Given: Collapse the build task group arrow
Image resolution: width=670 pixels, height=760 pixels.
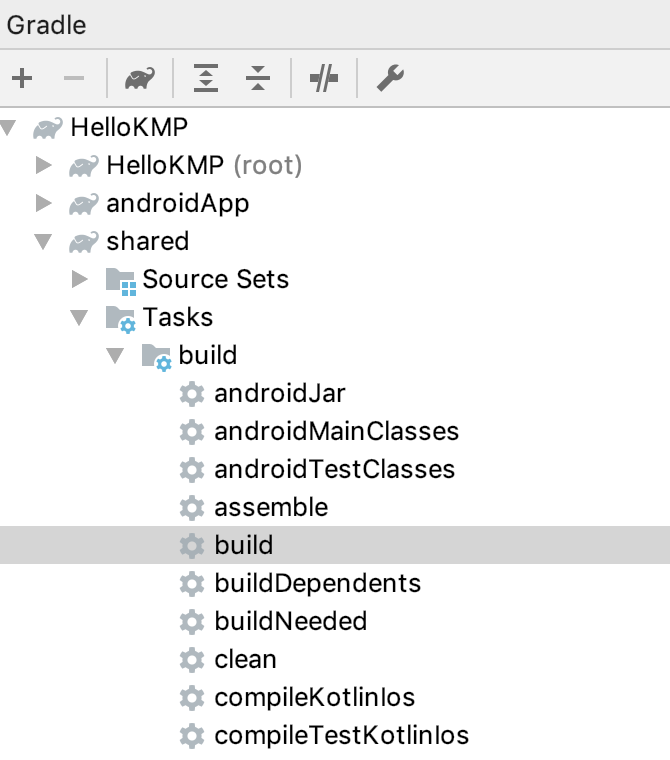Looking at the screenshot, I should pos(116,355).
